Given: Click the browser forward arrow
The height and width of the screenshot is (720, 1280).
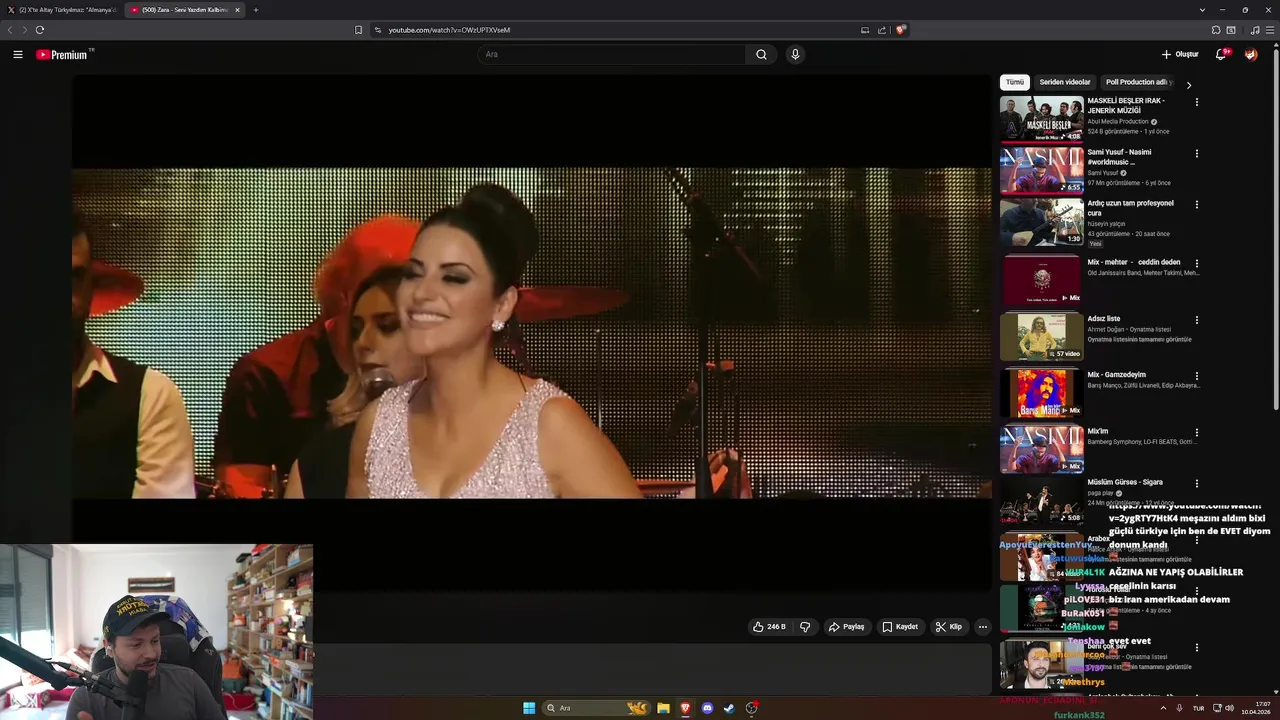Looking at the screenshot, I should 25,30.
